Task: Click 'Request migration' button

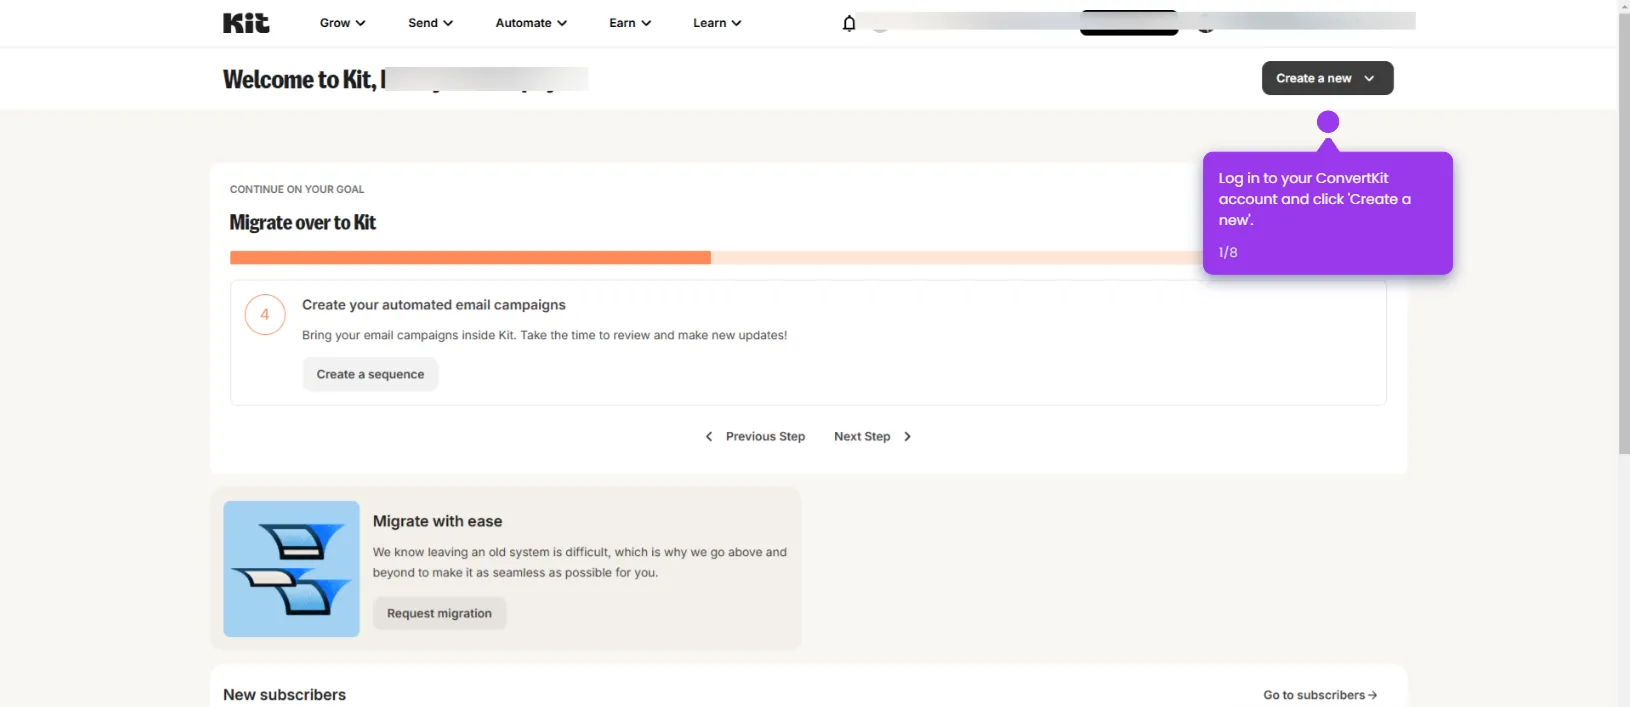Action: [x=439, y=613]
